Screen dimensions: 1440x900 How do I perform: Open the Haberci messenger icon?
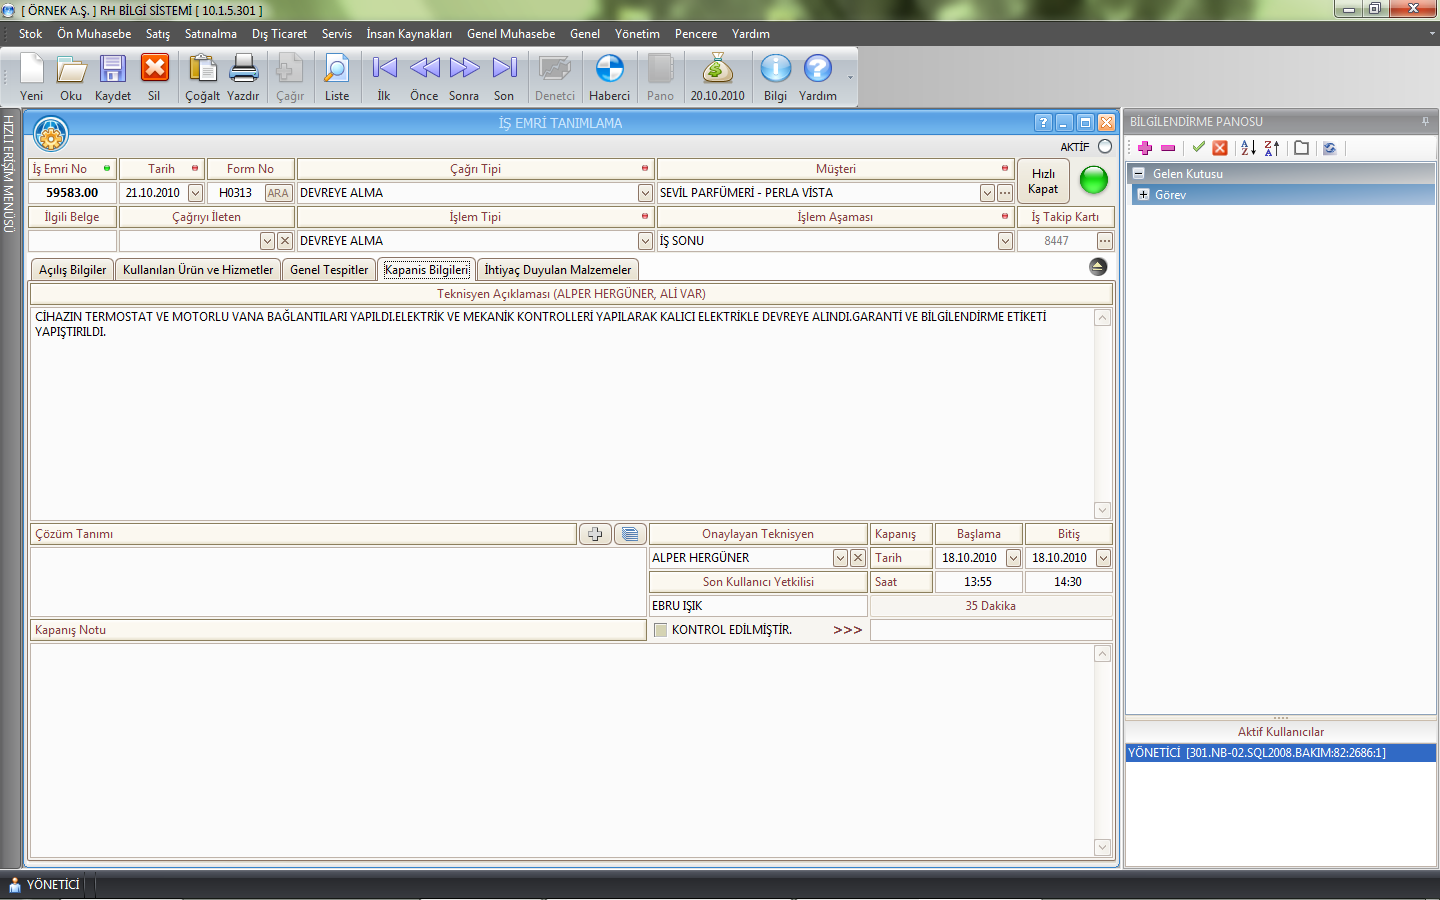(x=609, y=70)
